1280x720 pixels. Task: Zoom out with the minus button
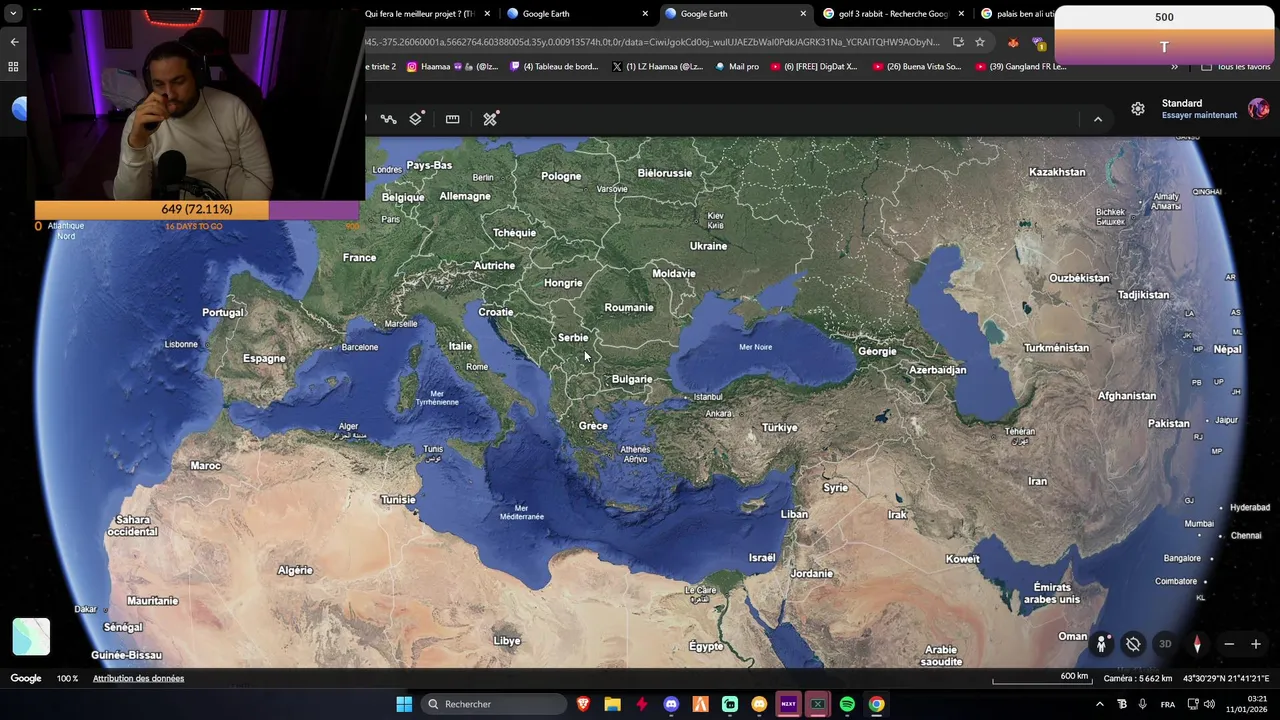(x=1229, y=644)
